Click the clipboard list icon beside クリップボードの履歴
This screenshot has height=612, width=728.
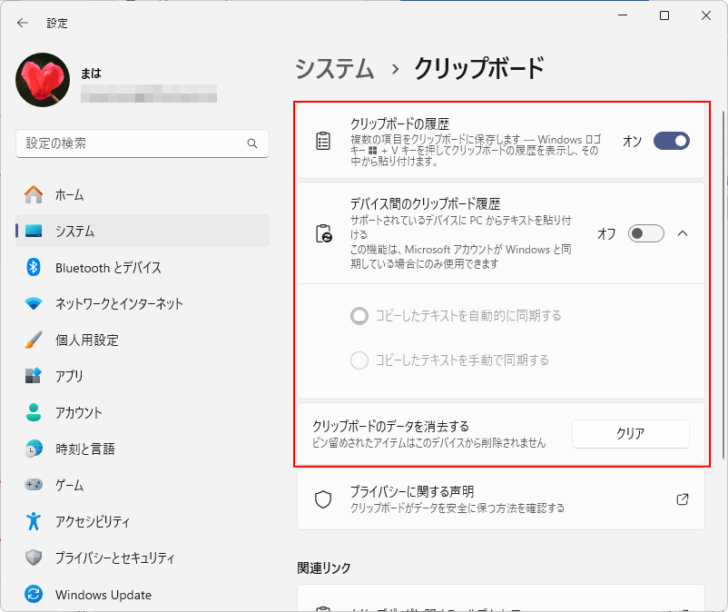pos(323,141)
